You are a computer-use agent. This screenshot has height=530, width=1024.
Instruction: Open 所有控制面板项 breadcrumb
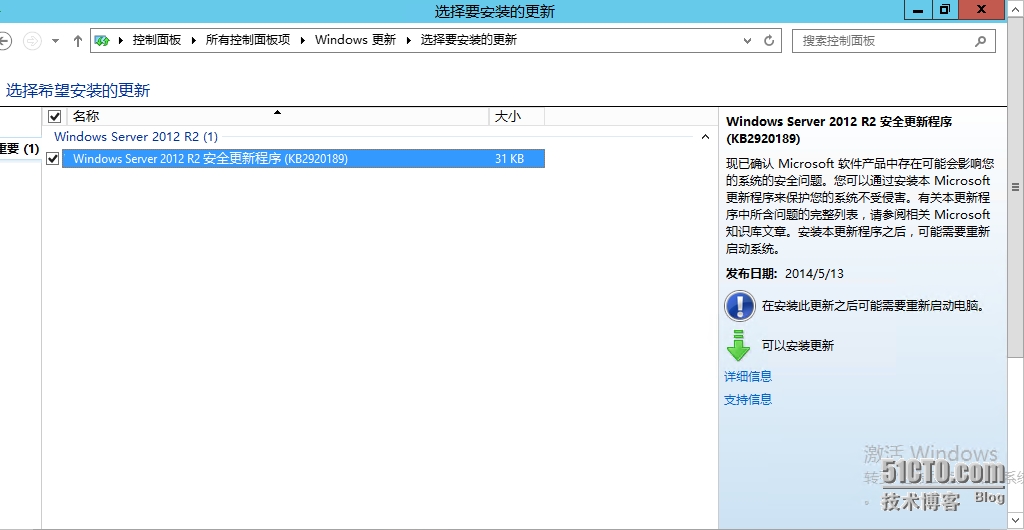point(248,40)
